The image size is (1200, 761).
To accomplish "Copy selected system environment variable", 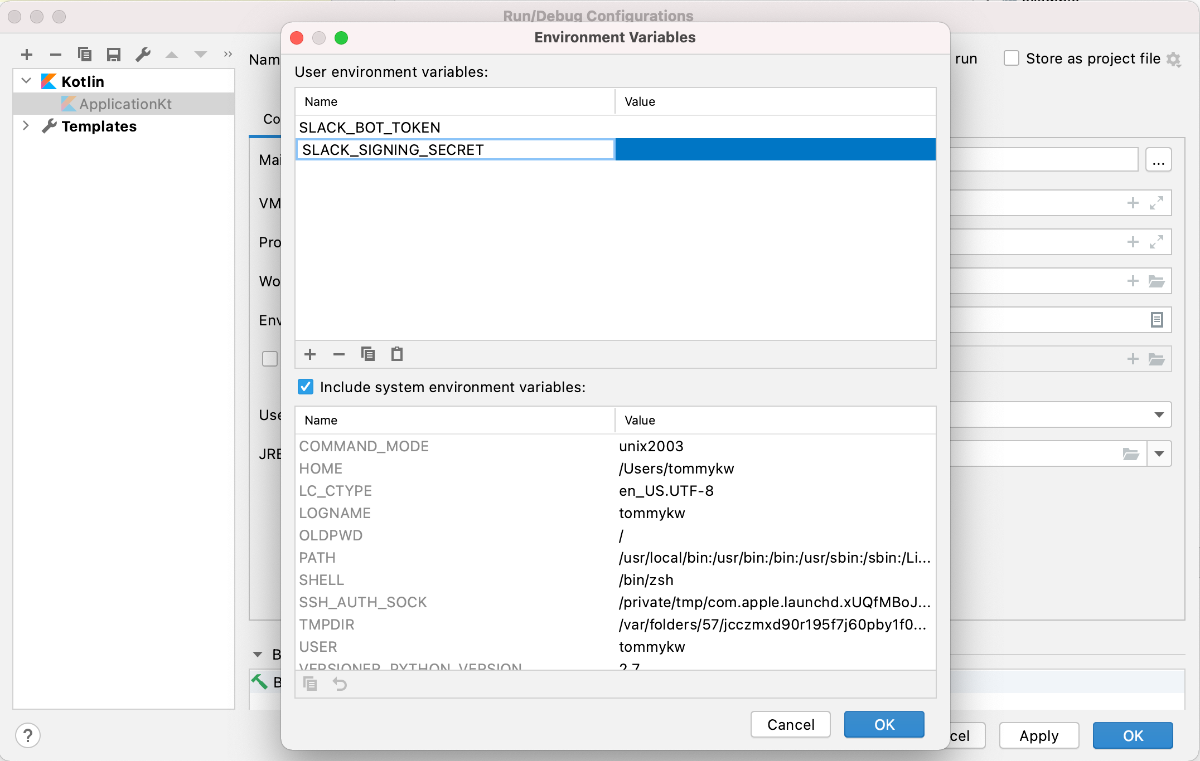I will (310, 684).
